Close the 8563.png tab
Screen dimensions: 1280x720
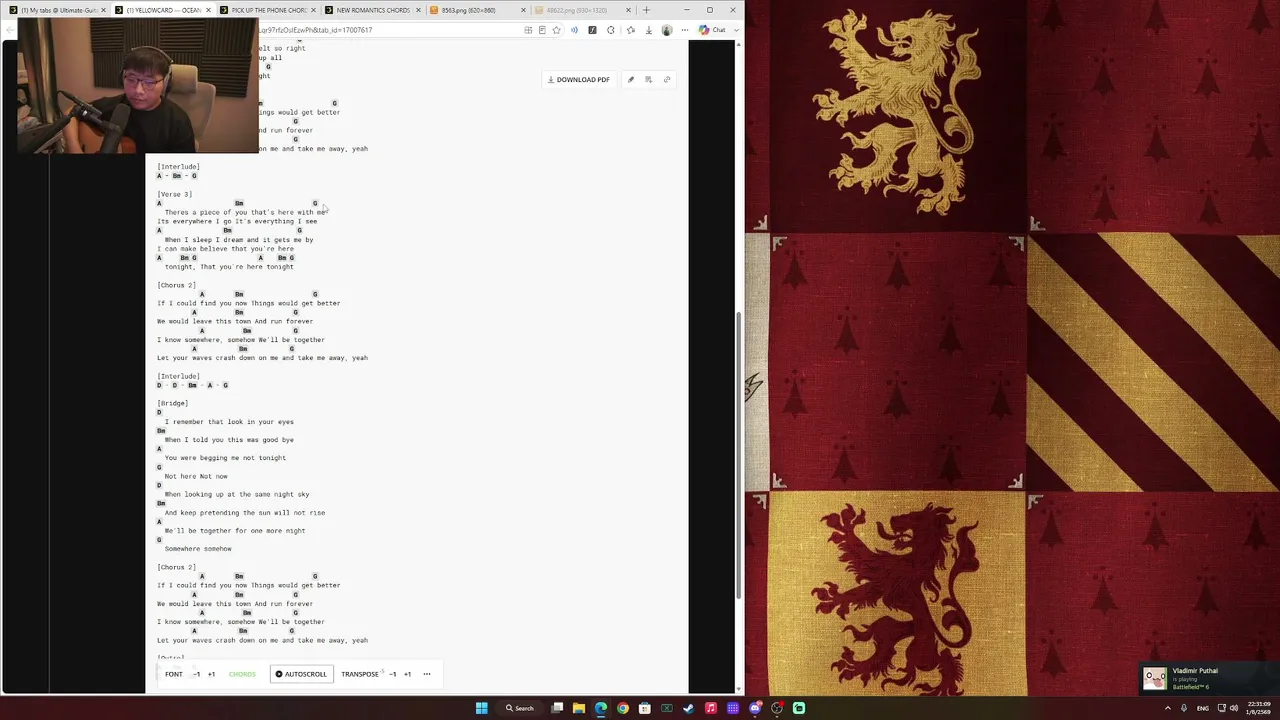pos(524,10)
